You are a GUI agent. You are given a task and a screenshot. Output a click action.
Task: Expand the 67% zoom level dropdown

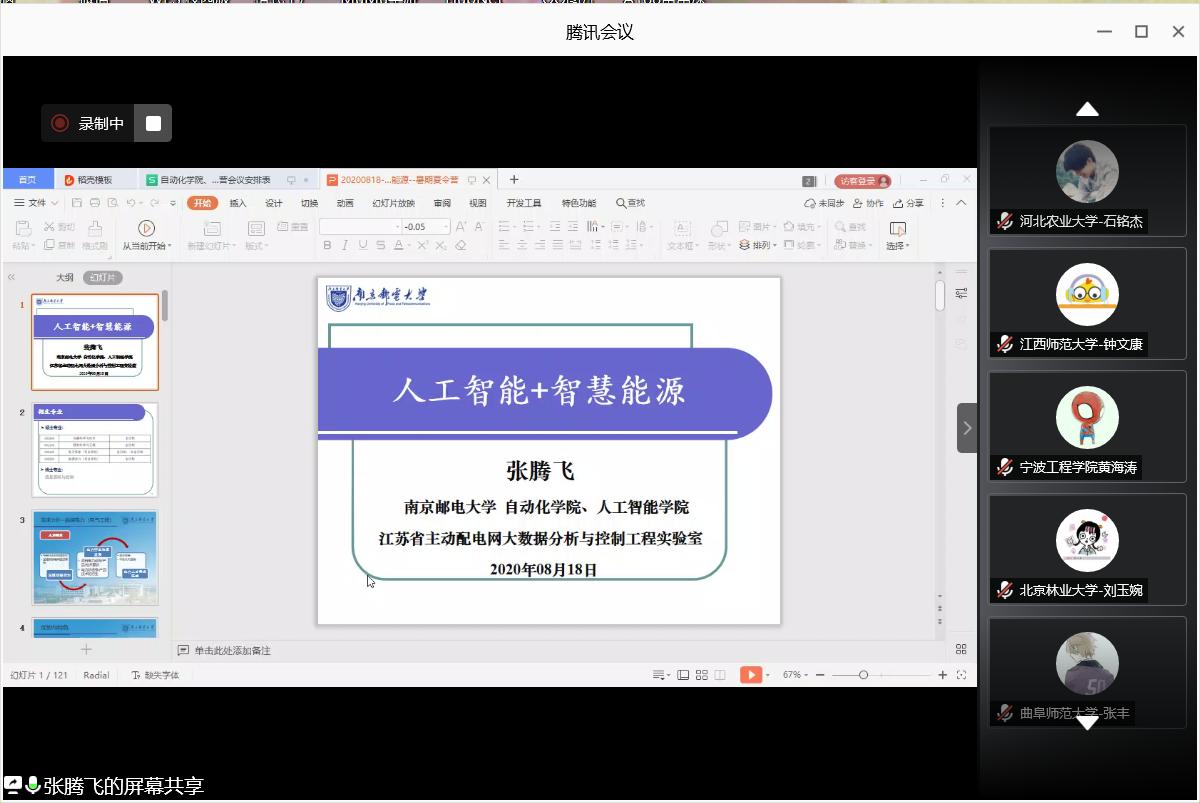[794, 675]
